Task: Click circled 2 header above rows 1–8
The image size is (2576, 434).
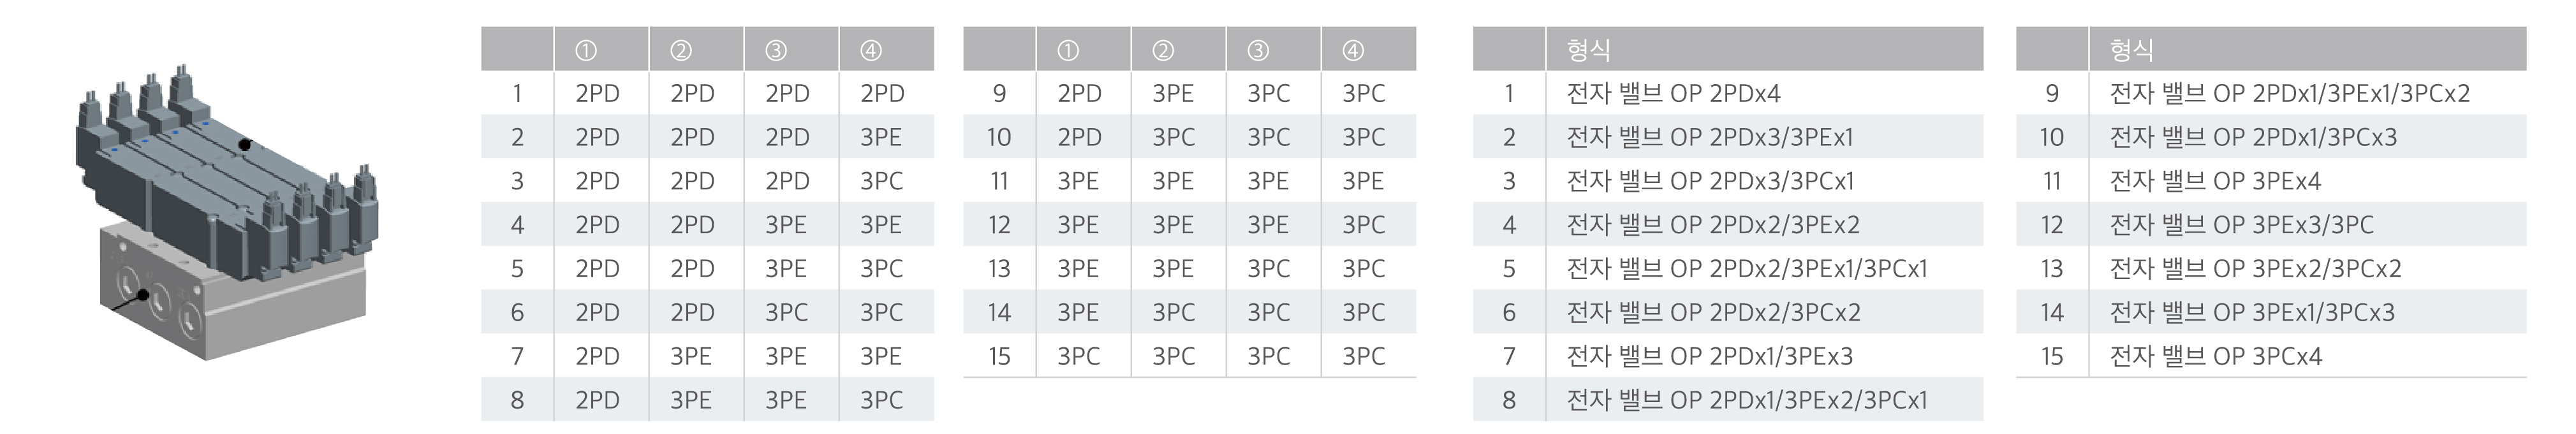Action: pos(681,50)
